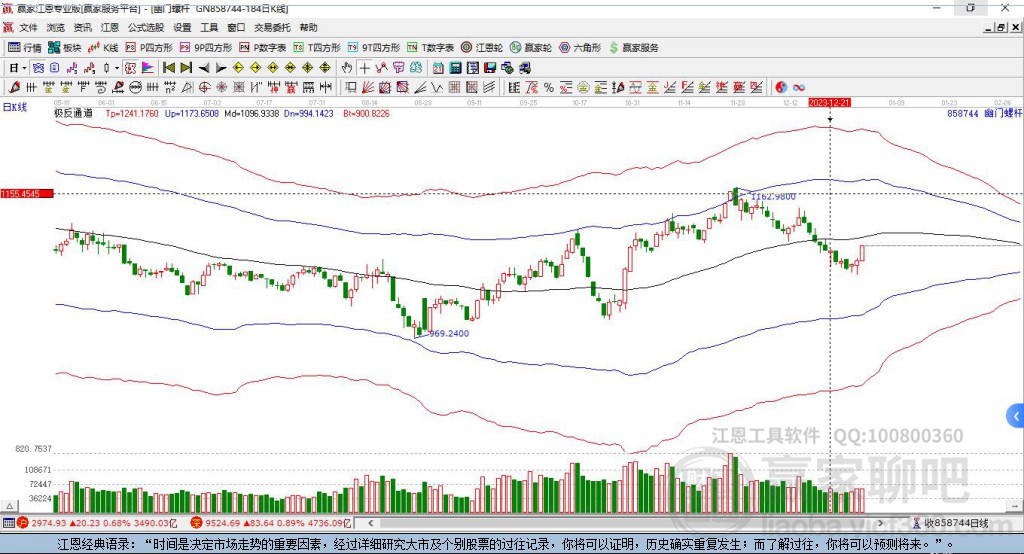The image size is (1024, 554).
Task: Switch to the K线 chart view
Action: [x=103, y=48]
